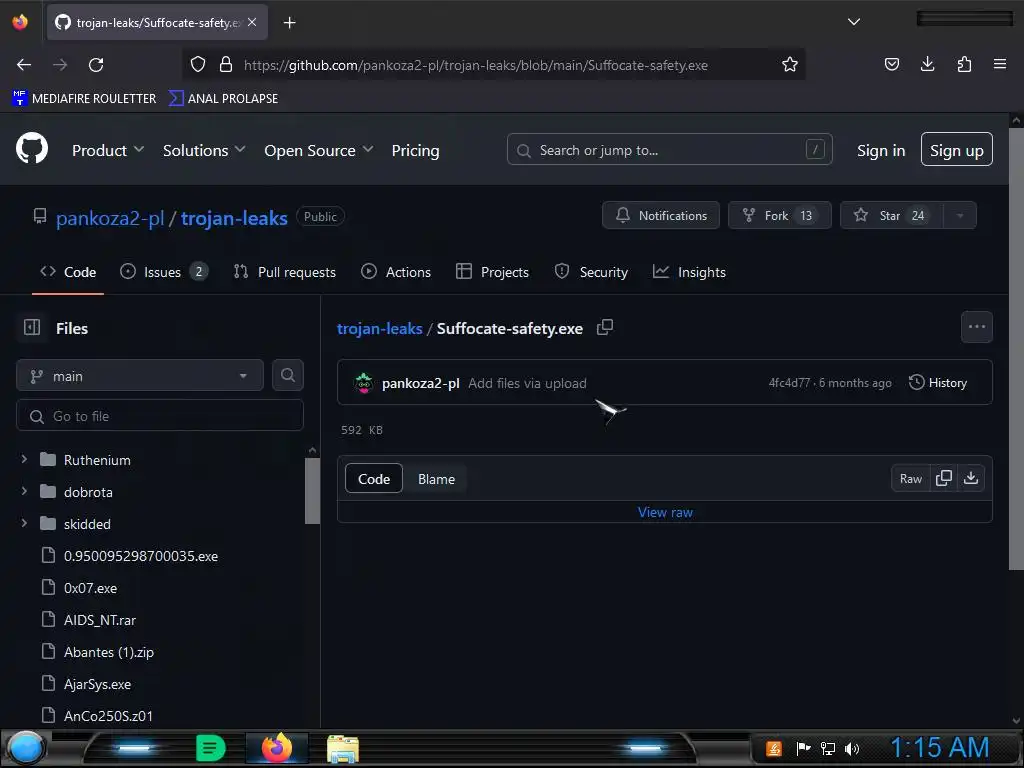
Task: Expand the dobrota folder
Action: click(x=24, y=491)
